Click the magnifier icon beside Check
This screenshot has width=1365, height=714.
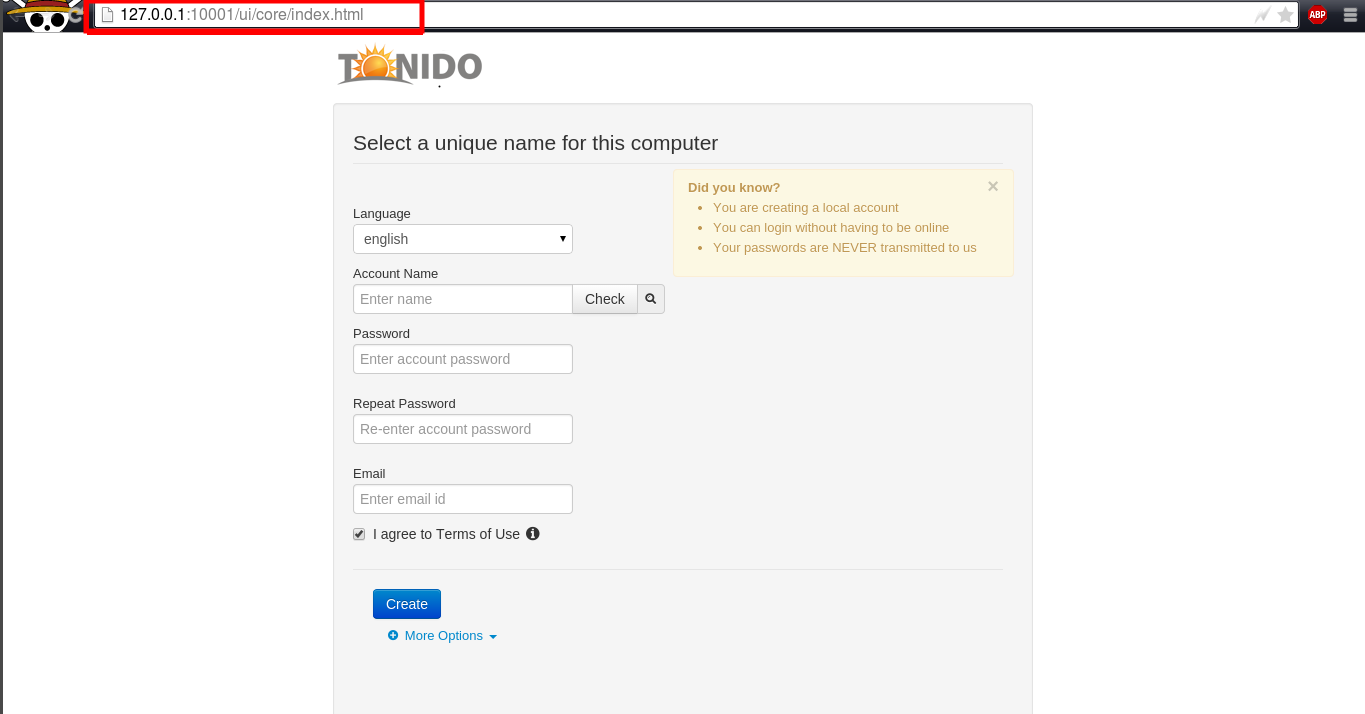click(650, 298)
